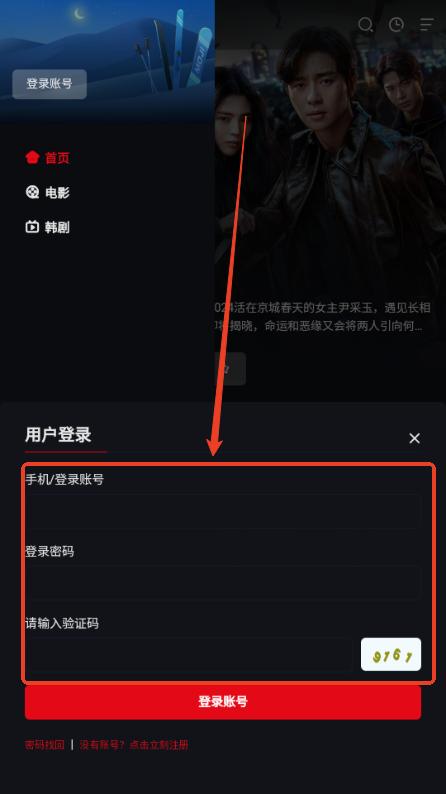Open the 韩剧 sidebar label
The height and width of the screenshot is (794, 446).
click(x=57, y=227)
